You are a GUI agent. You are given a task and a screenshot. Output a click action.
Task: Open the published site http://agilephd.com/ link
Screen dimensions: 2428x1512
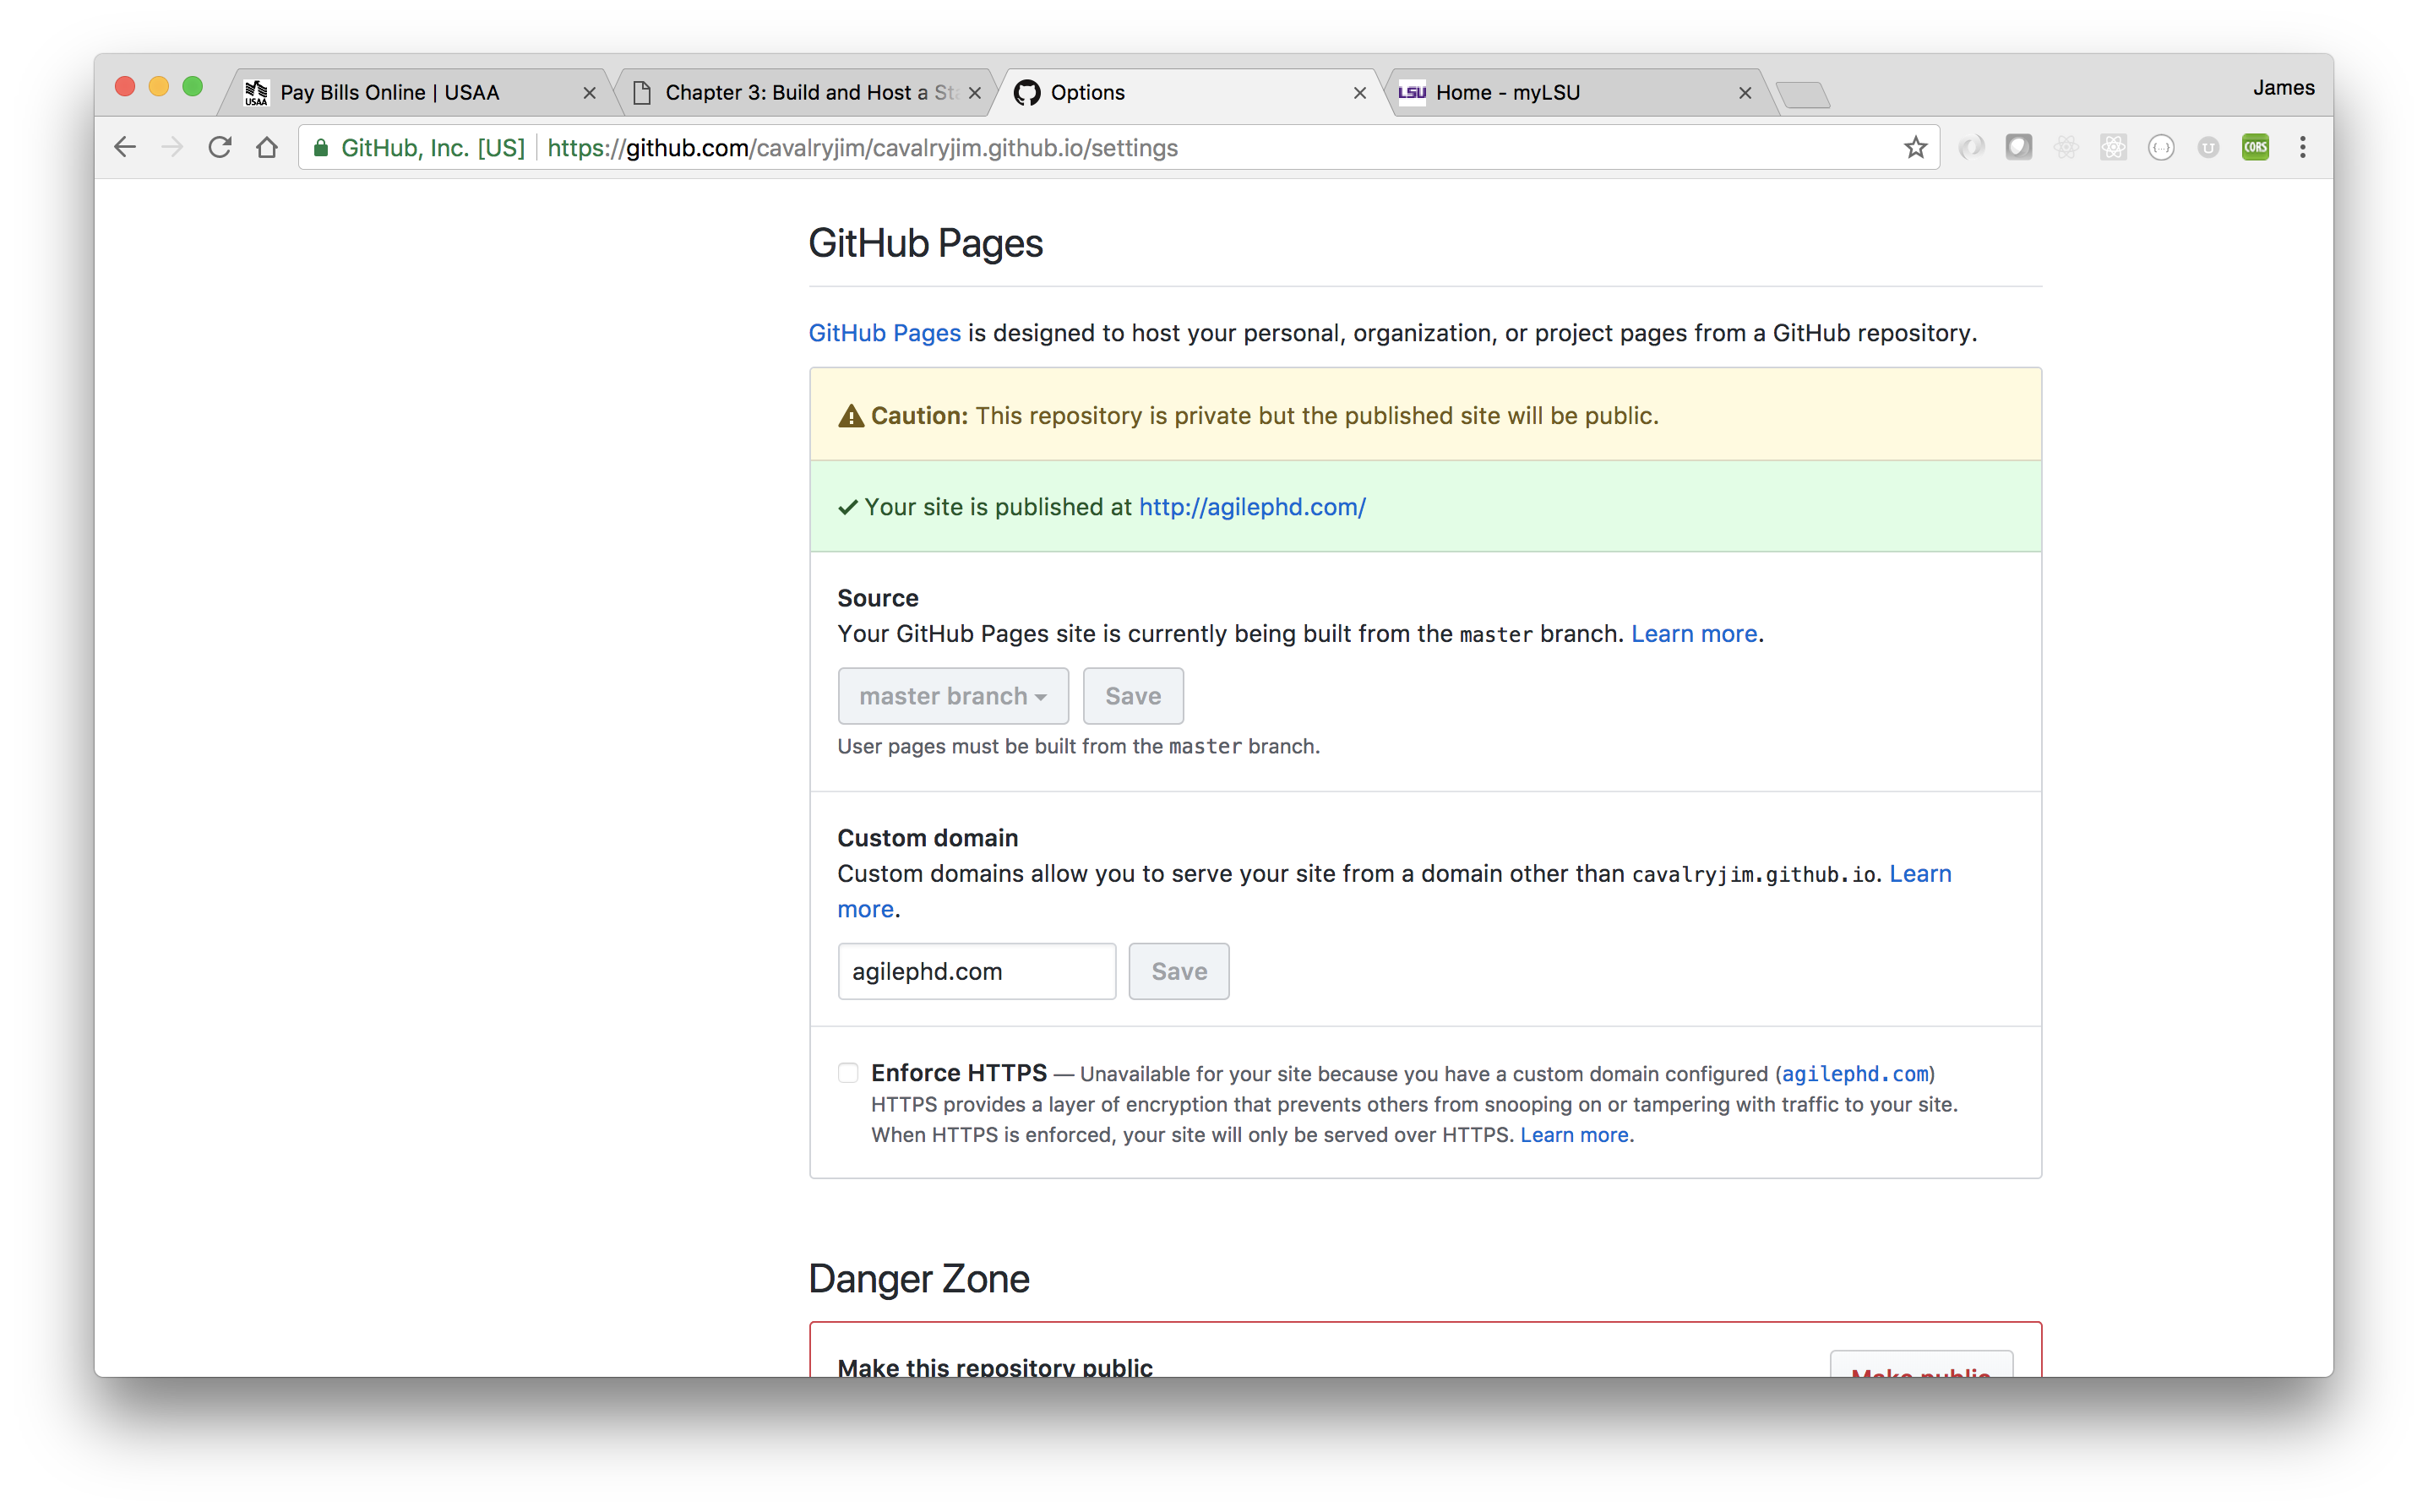click(1252, 507)
